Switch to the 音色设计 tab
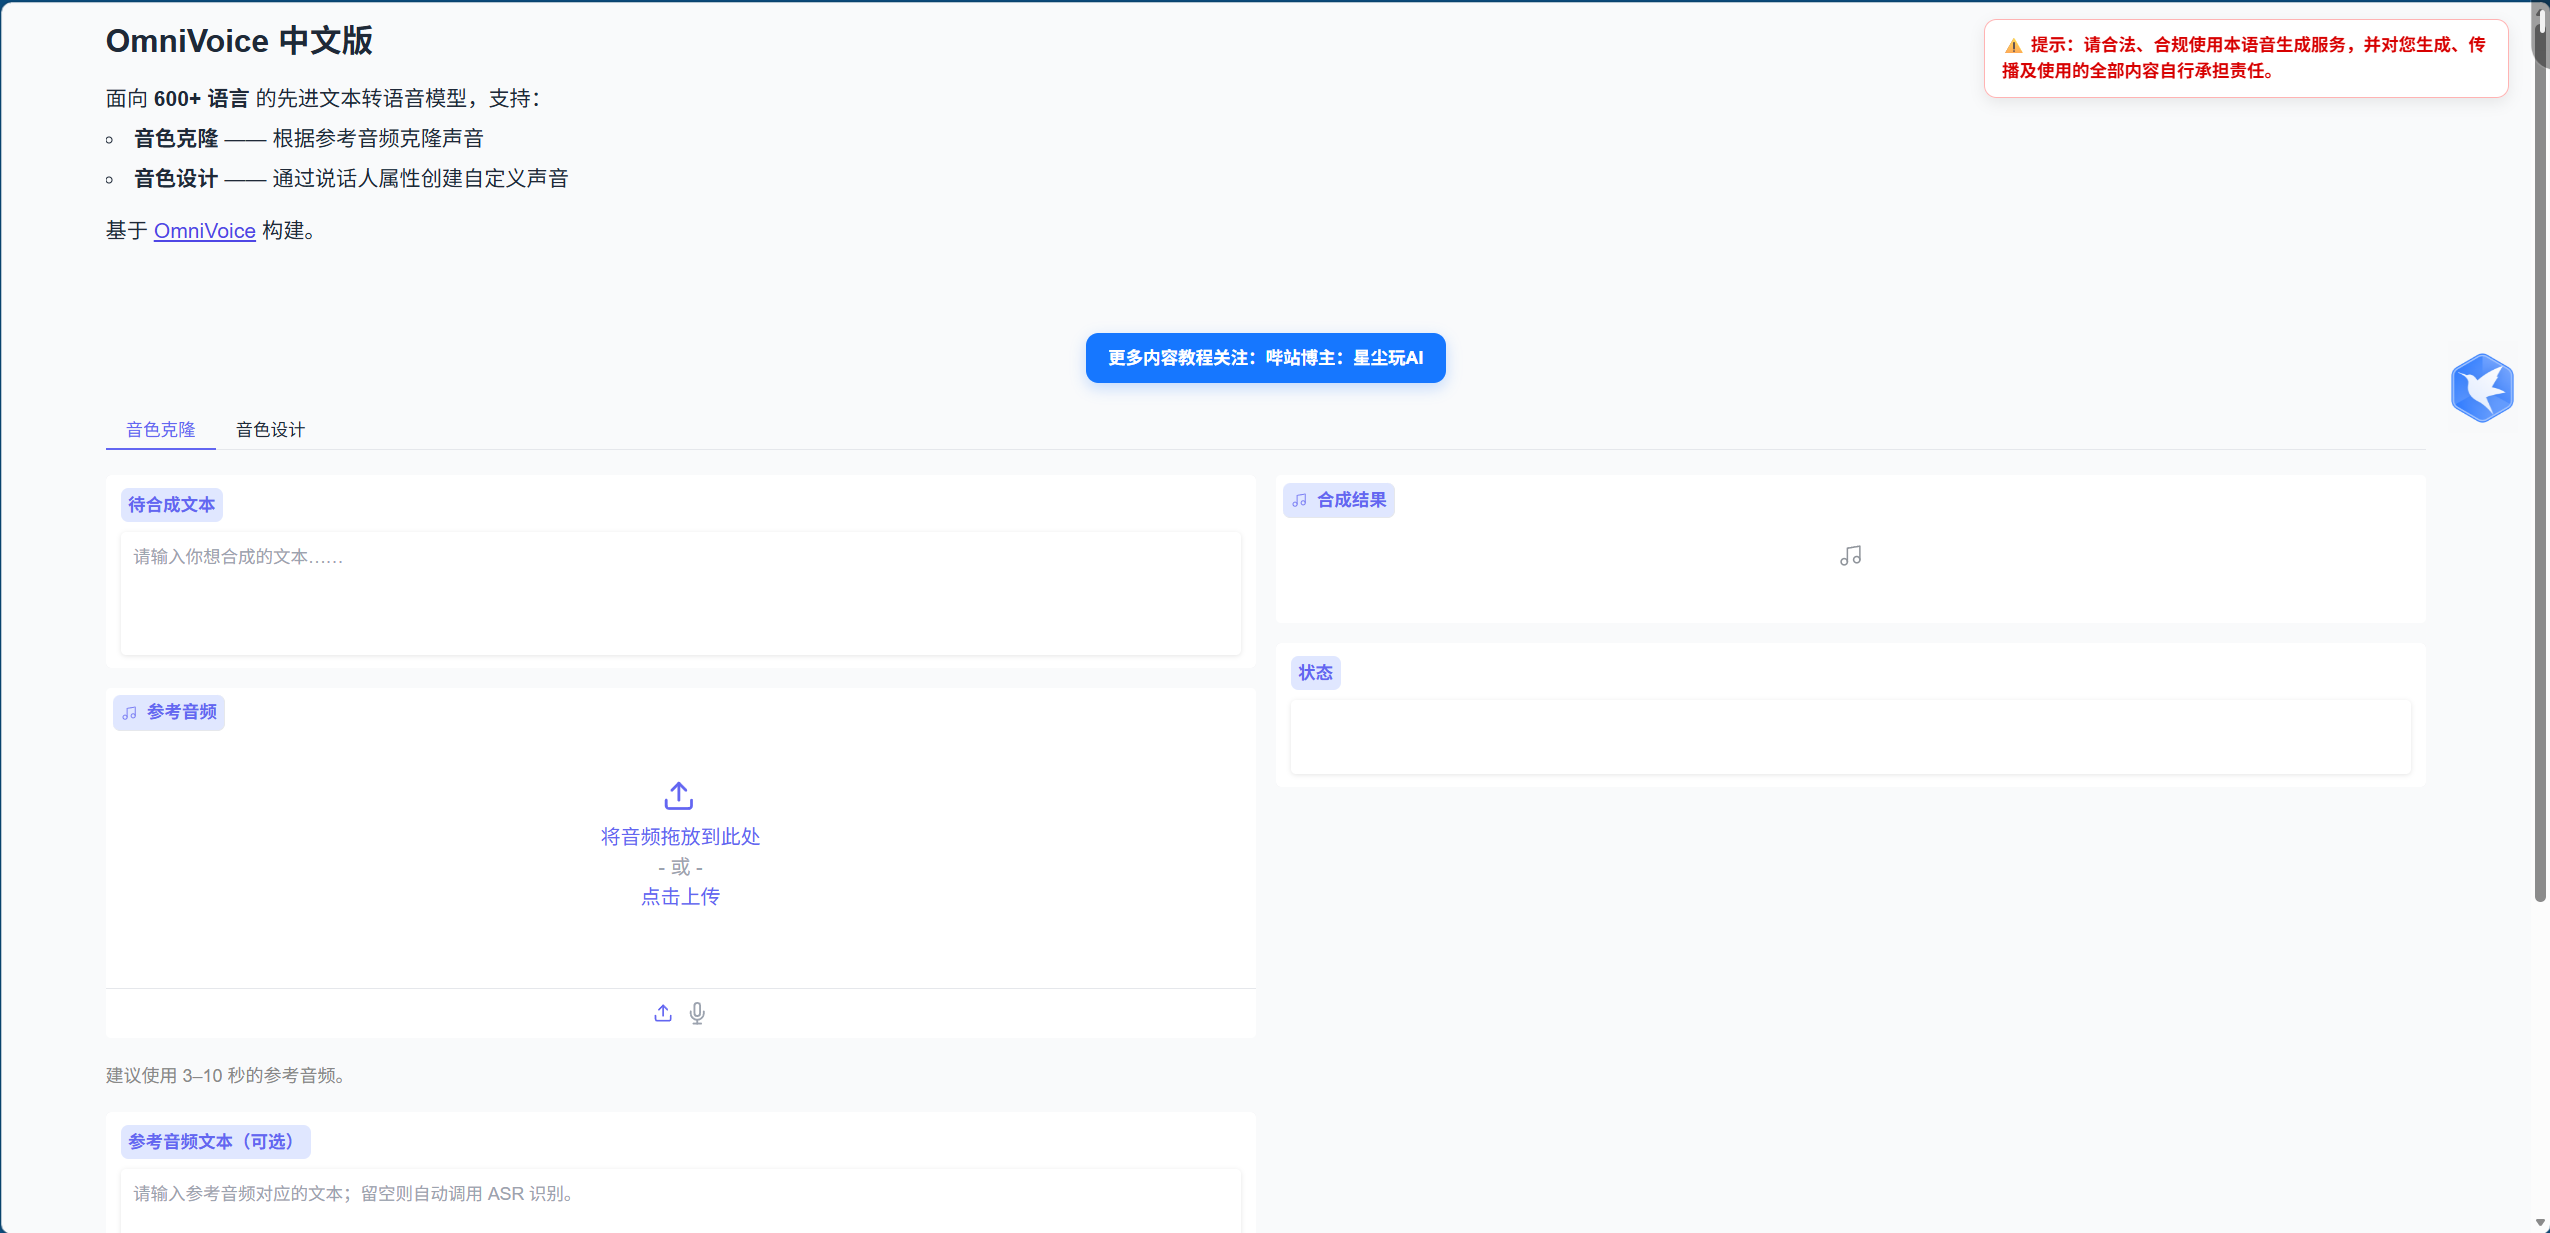This screenshot has width=2550, height=1233. tap(270, 430)
